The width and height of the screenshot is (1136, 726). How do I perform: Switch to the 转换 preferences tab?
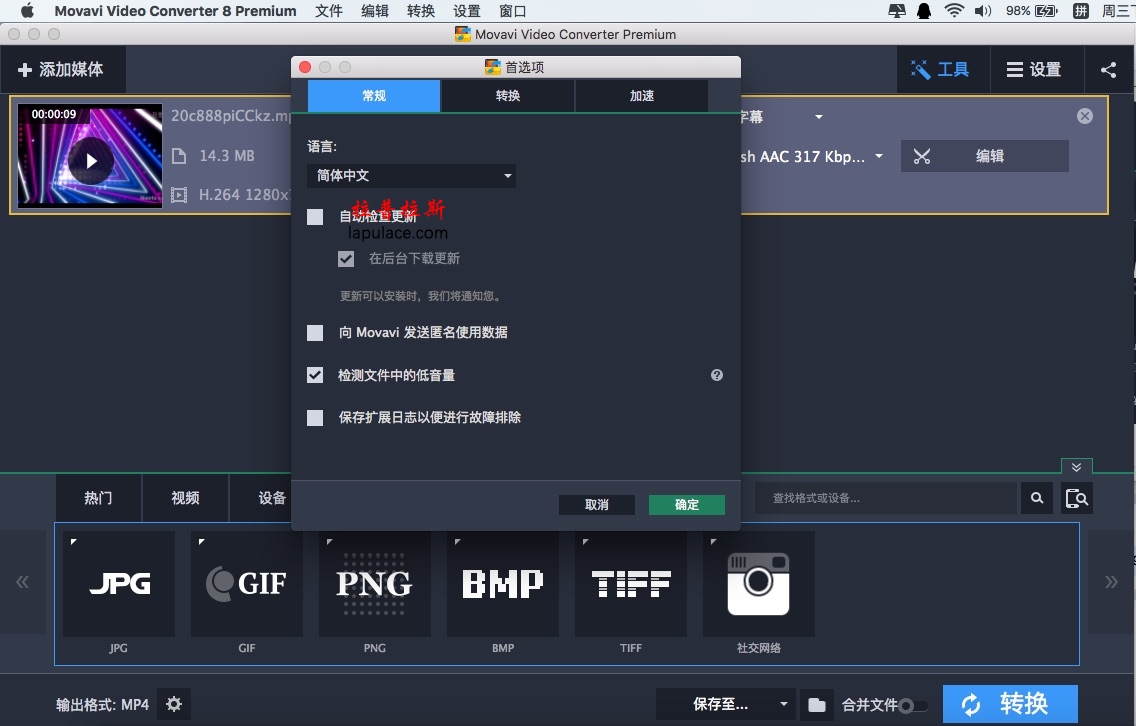507,96
